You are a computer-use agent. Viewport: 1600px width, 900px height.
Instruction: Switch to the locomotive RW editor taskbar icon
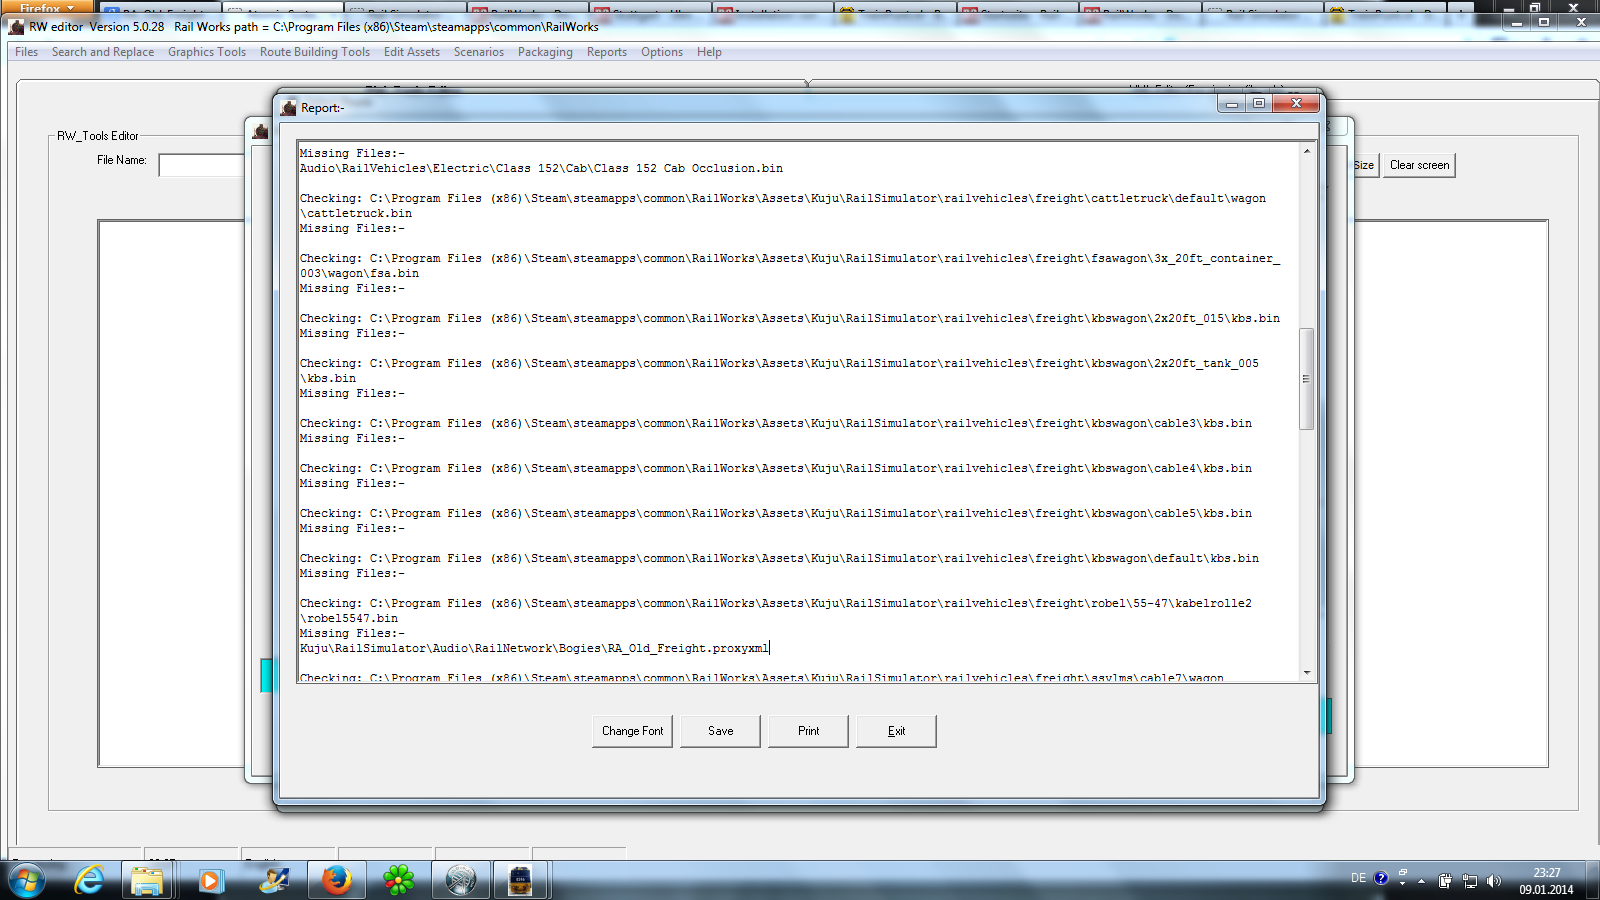tap(521, 880)
